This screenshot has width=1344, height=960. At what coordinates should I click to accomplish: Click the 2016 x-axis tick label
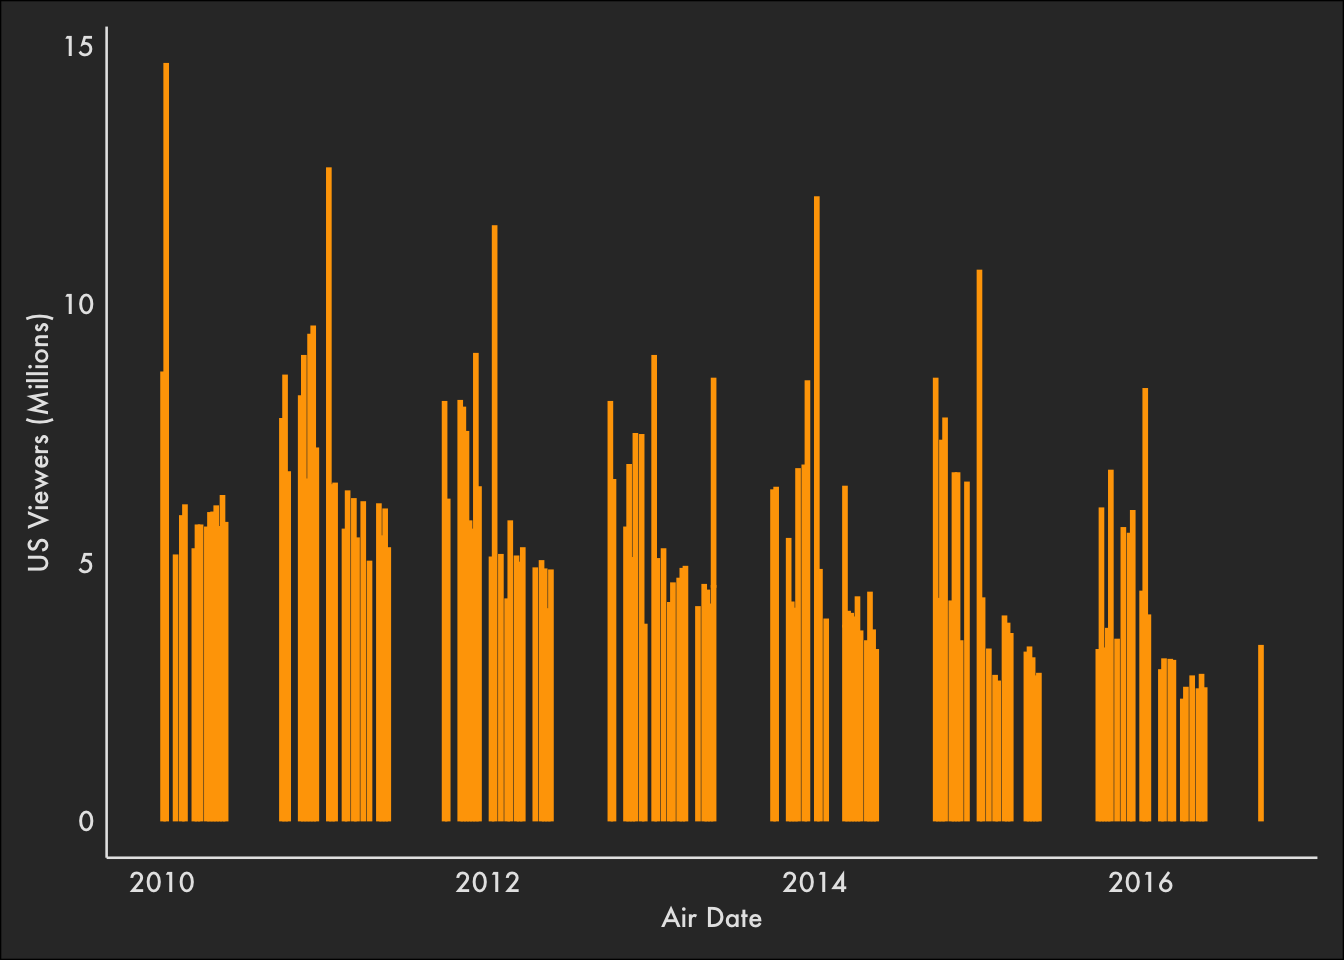pyautogui.click(x=1140, y=882)
